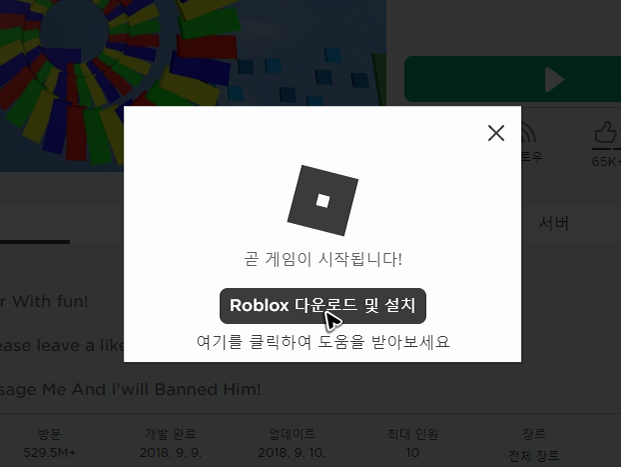Screen dimensions: 621x467
Task: Open the 서버 tab
Action: click(x=554, y=224)
